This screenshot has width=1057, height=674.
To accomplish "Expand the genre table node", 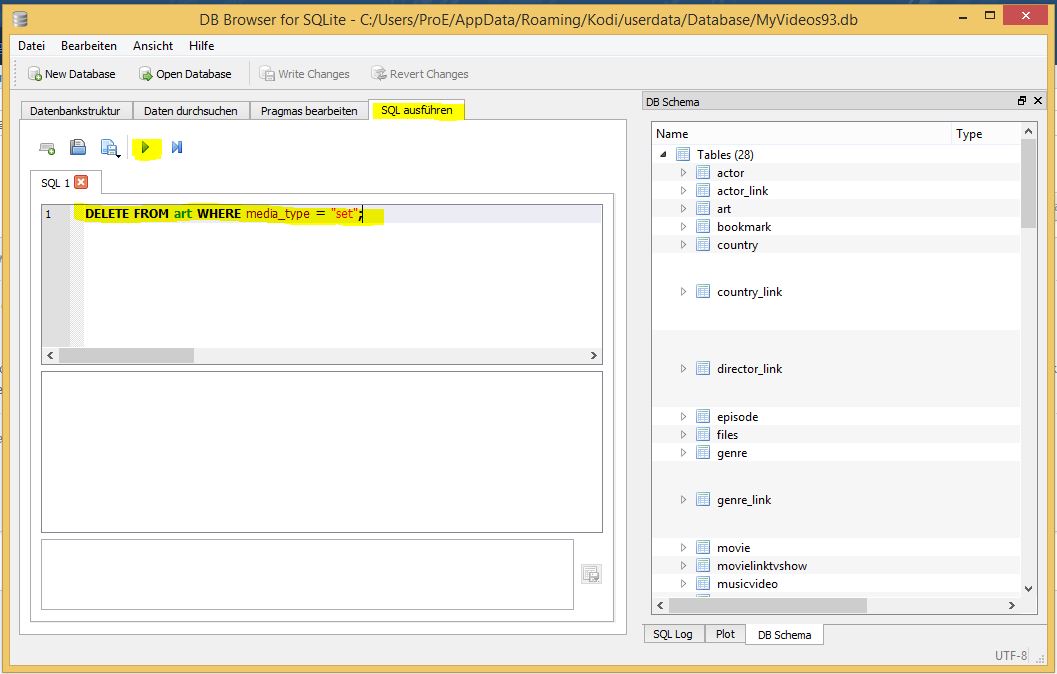I will [x=683, y=453].
